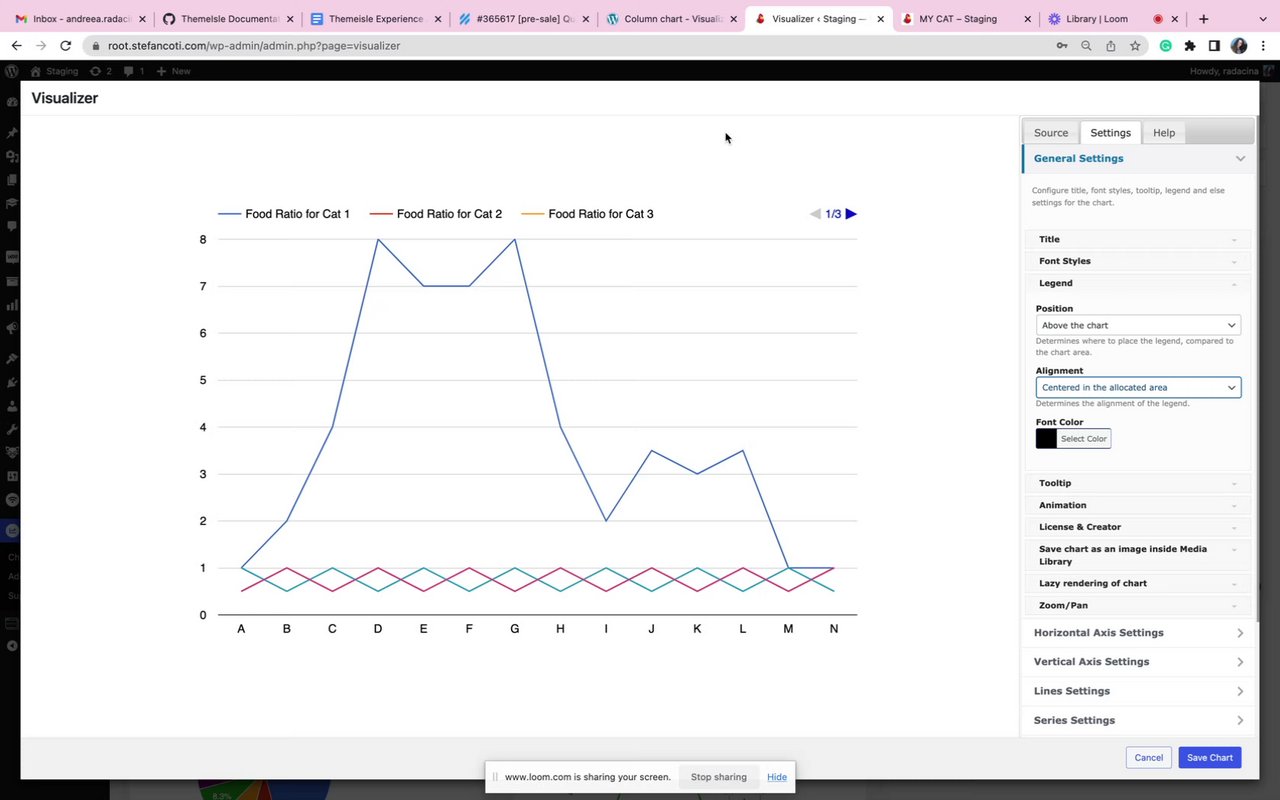Click the Cancel button
The image size is (1280, 800).
[1148, 757]
